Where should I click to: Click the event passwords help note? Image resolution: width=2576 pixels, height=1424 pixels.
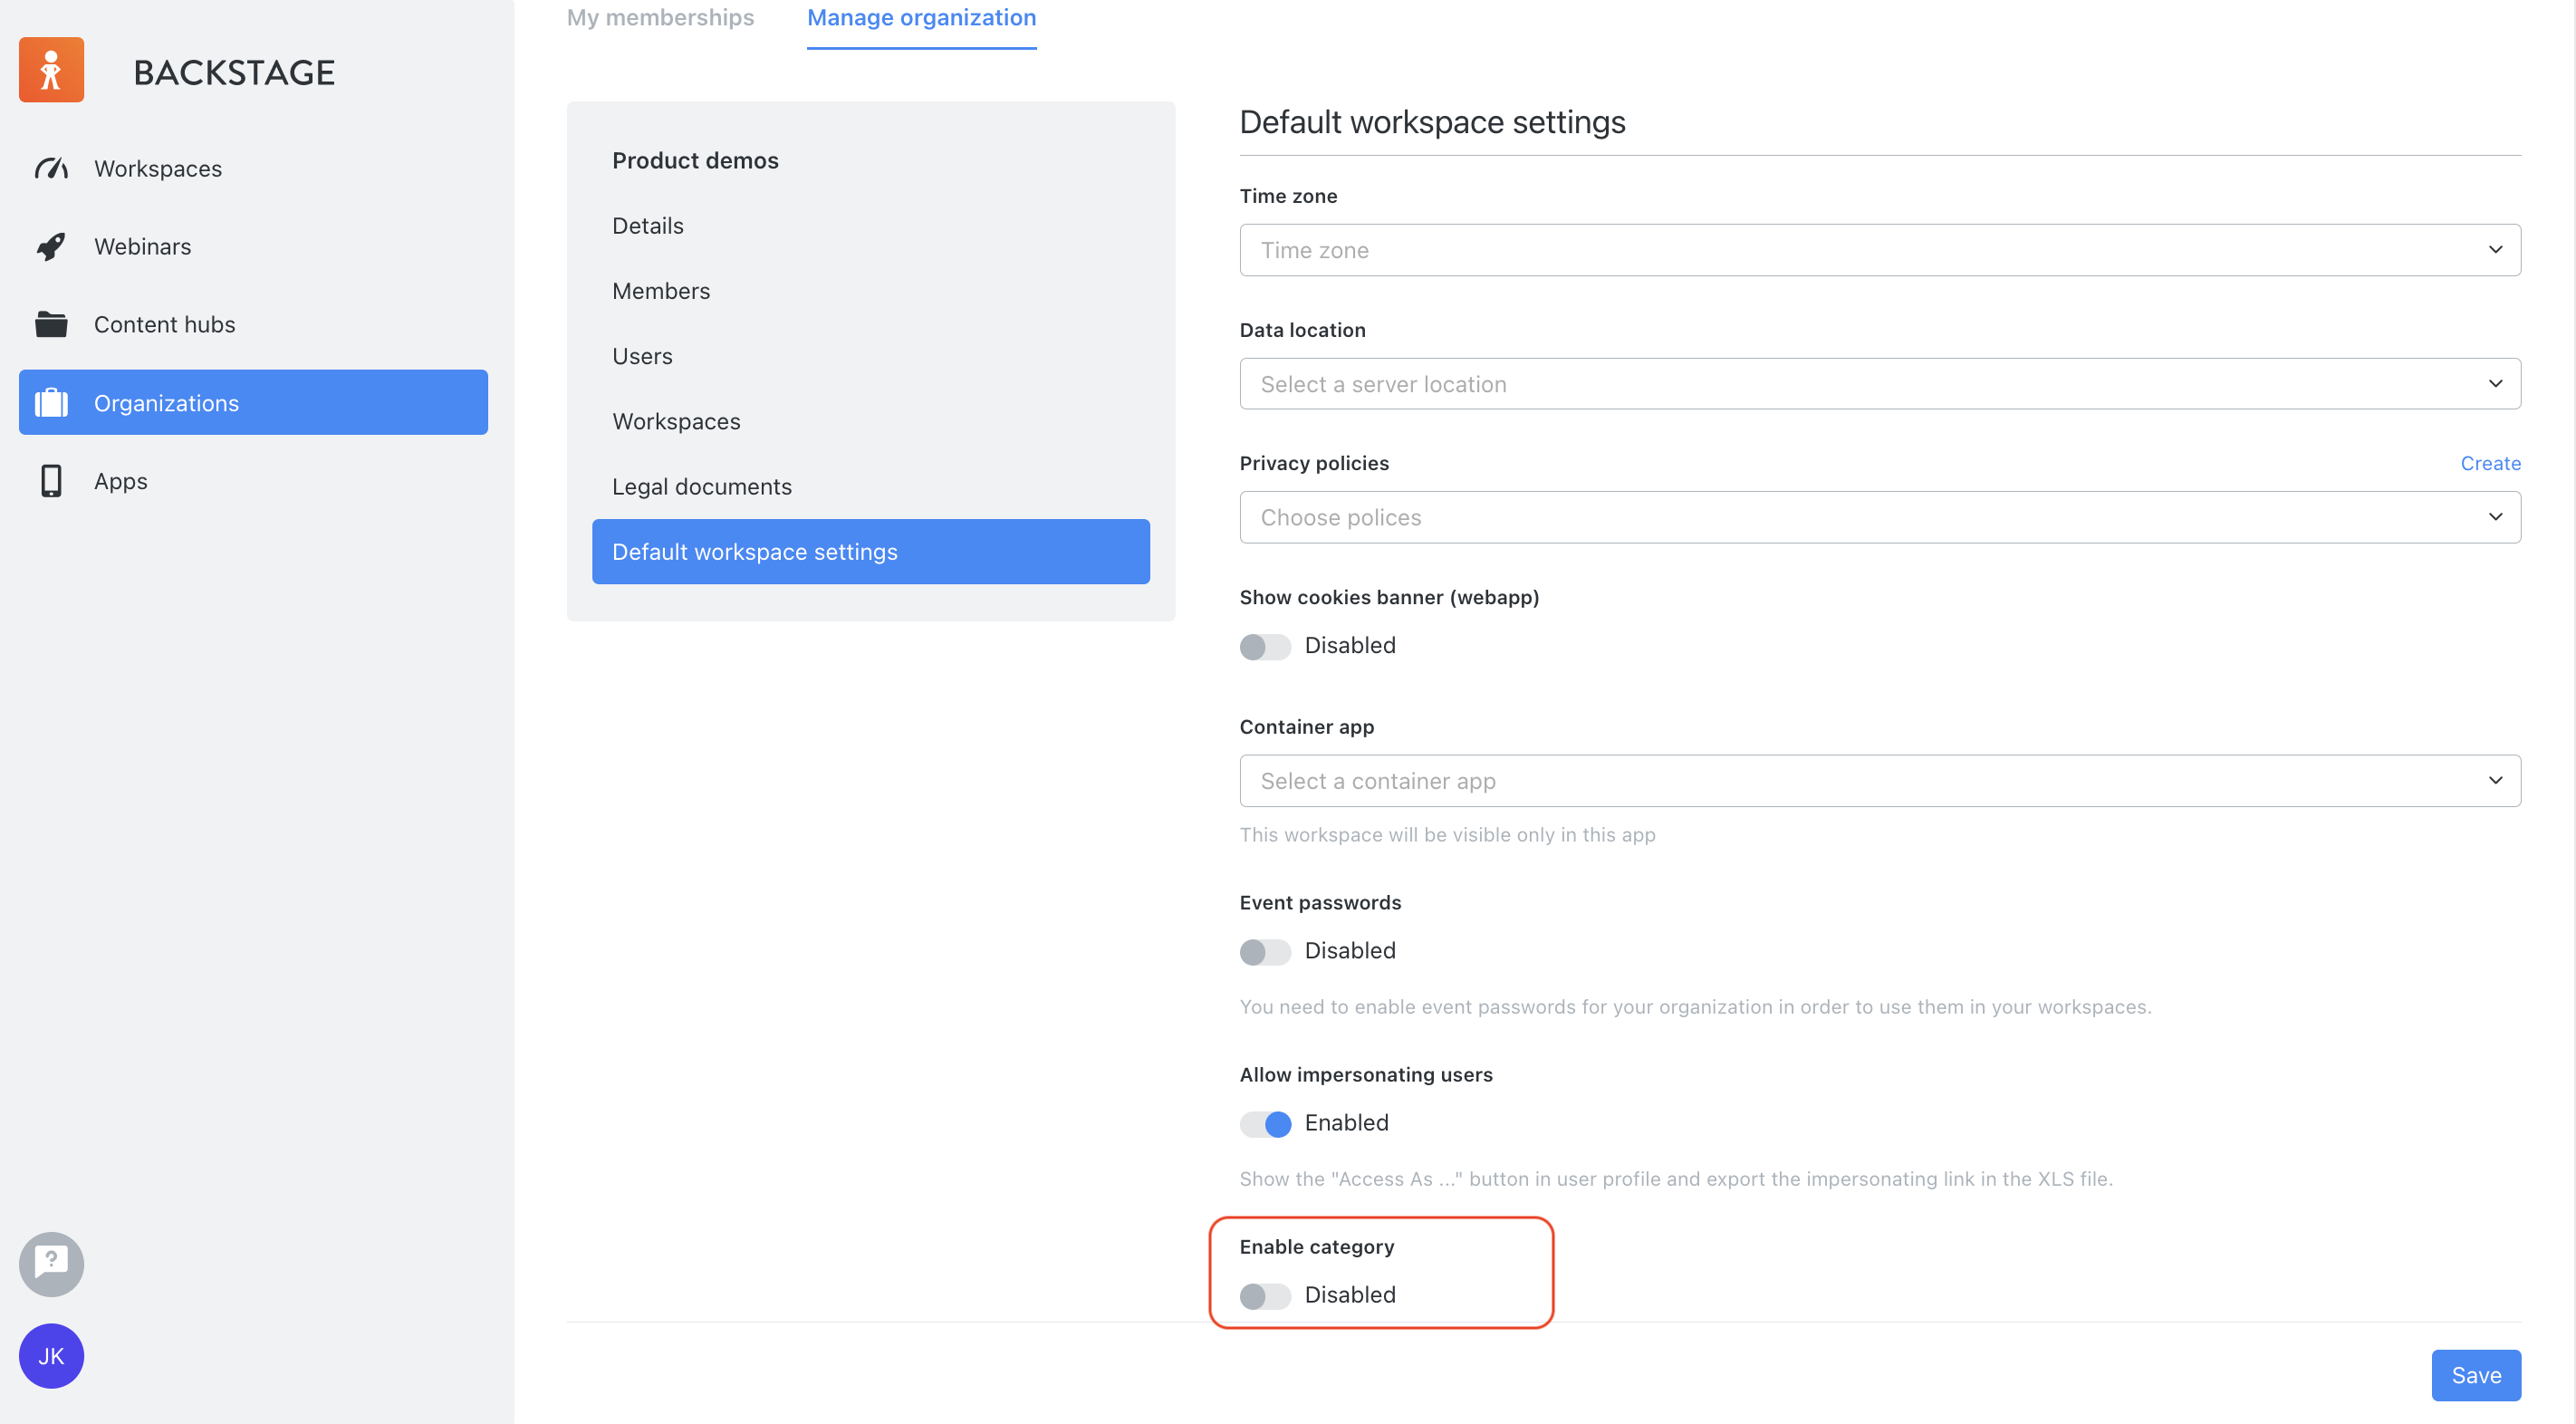(x=1695, y=1007)
